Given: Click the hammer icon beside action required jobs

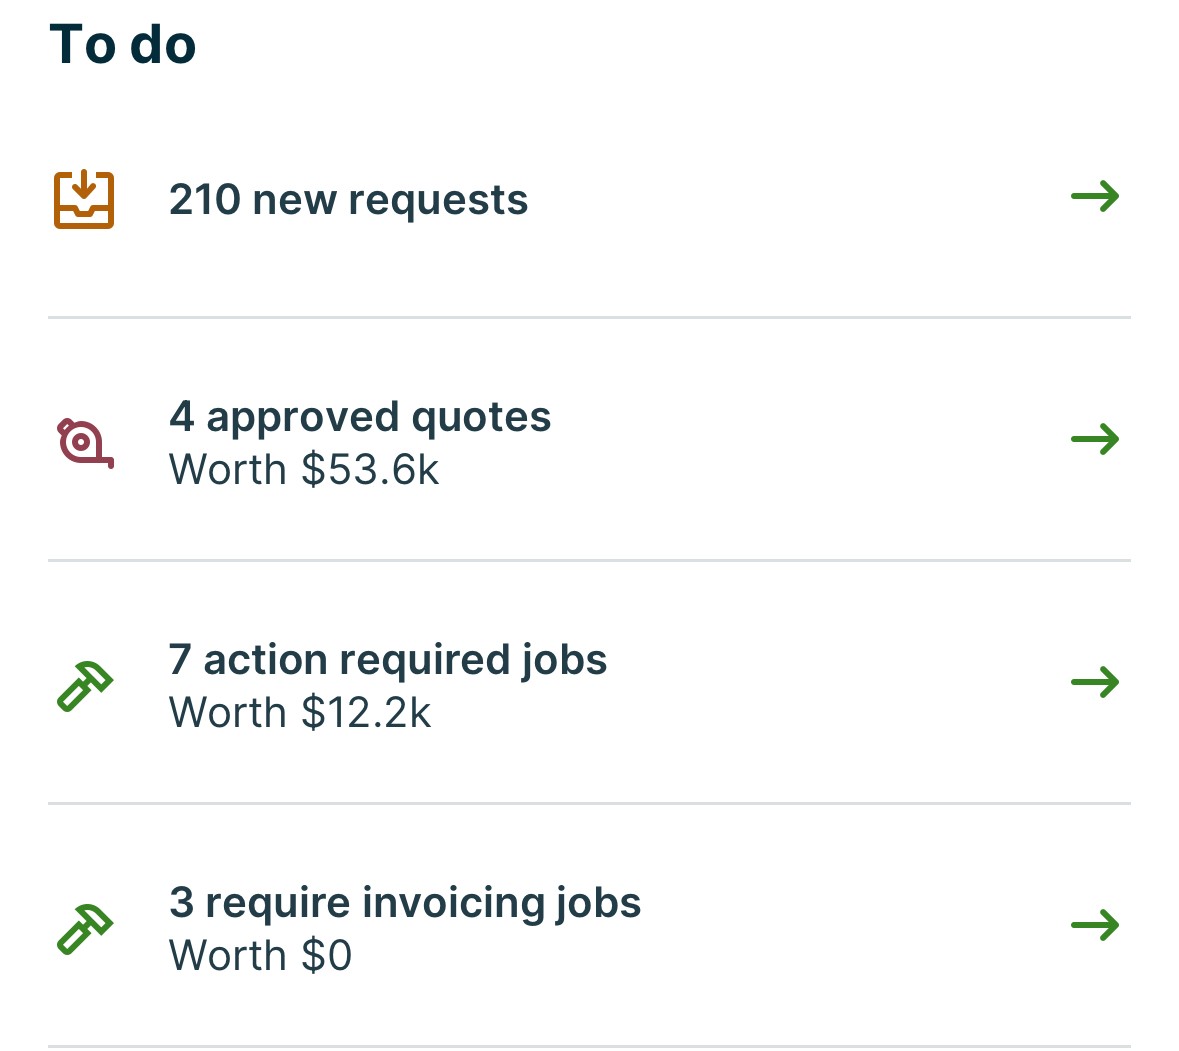Looking at the screenshot, I should [85, 686].
